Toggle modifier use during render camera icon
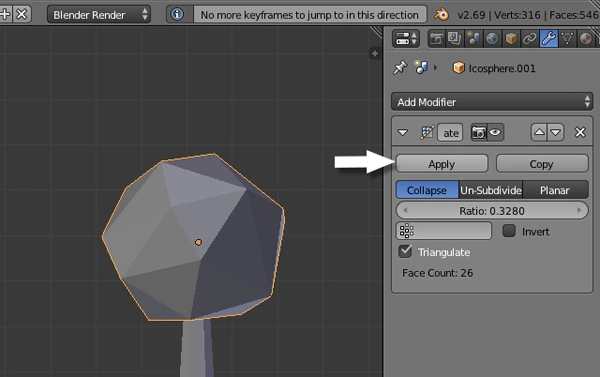600x377 pixels. click(479, 132)
